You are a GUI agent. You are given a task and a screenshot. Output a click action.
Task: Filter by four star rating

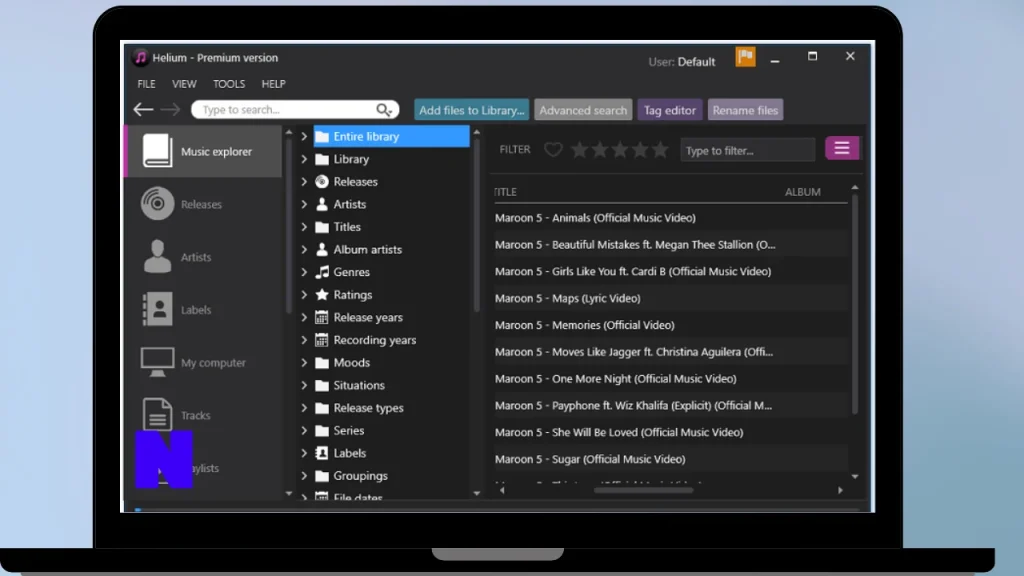(640, 150)
